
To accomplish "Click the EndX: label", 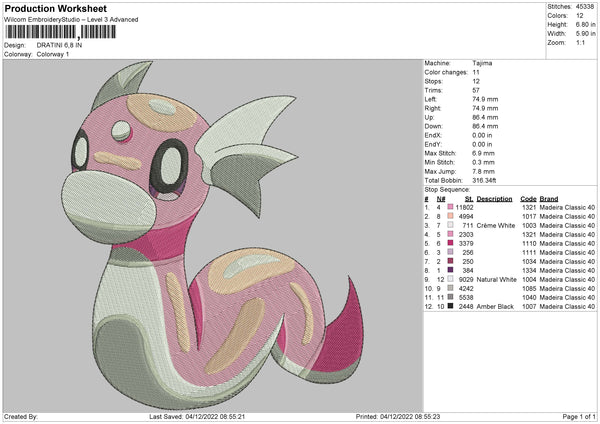I will (x=433, y=135).
